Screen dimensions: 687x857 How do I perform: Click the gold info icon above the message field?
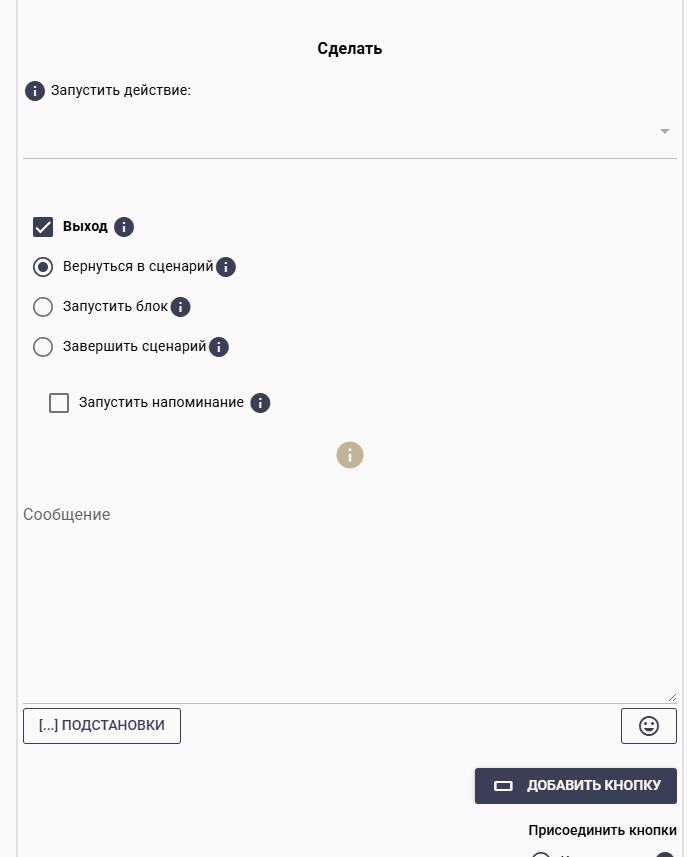[349, 454]
